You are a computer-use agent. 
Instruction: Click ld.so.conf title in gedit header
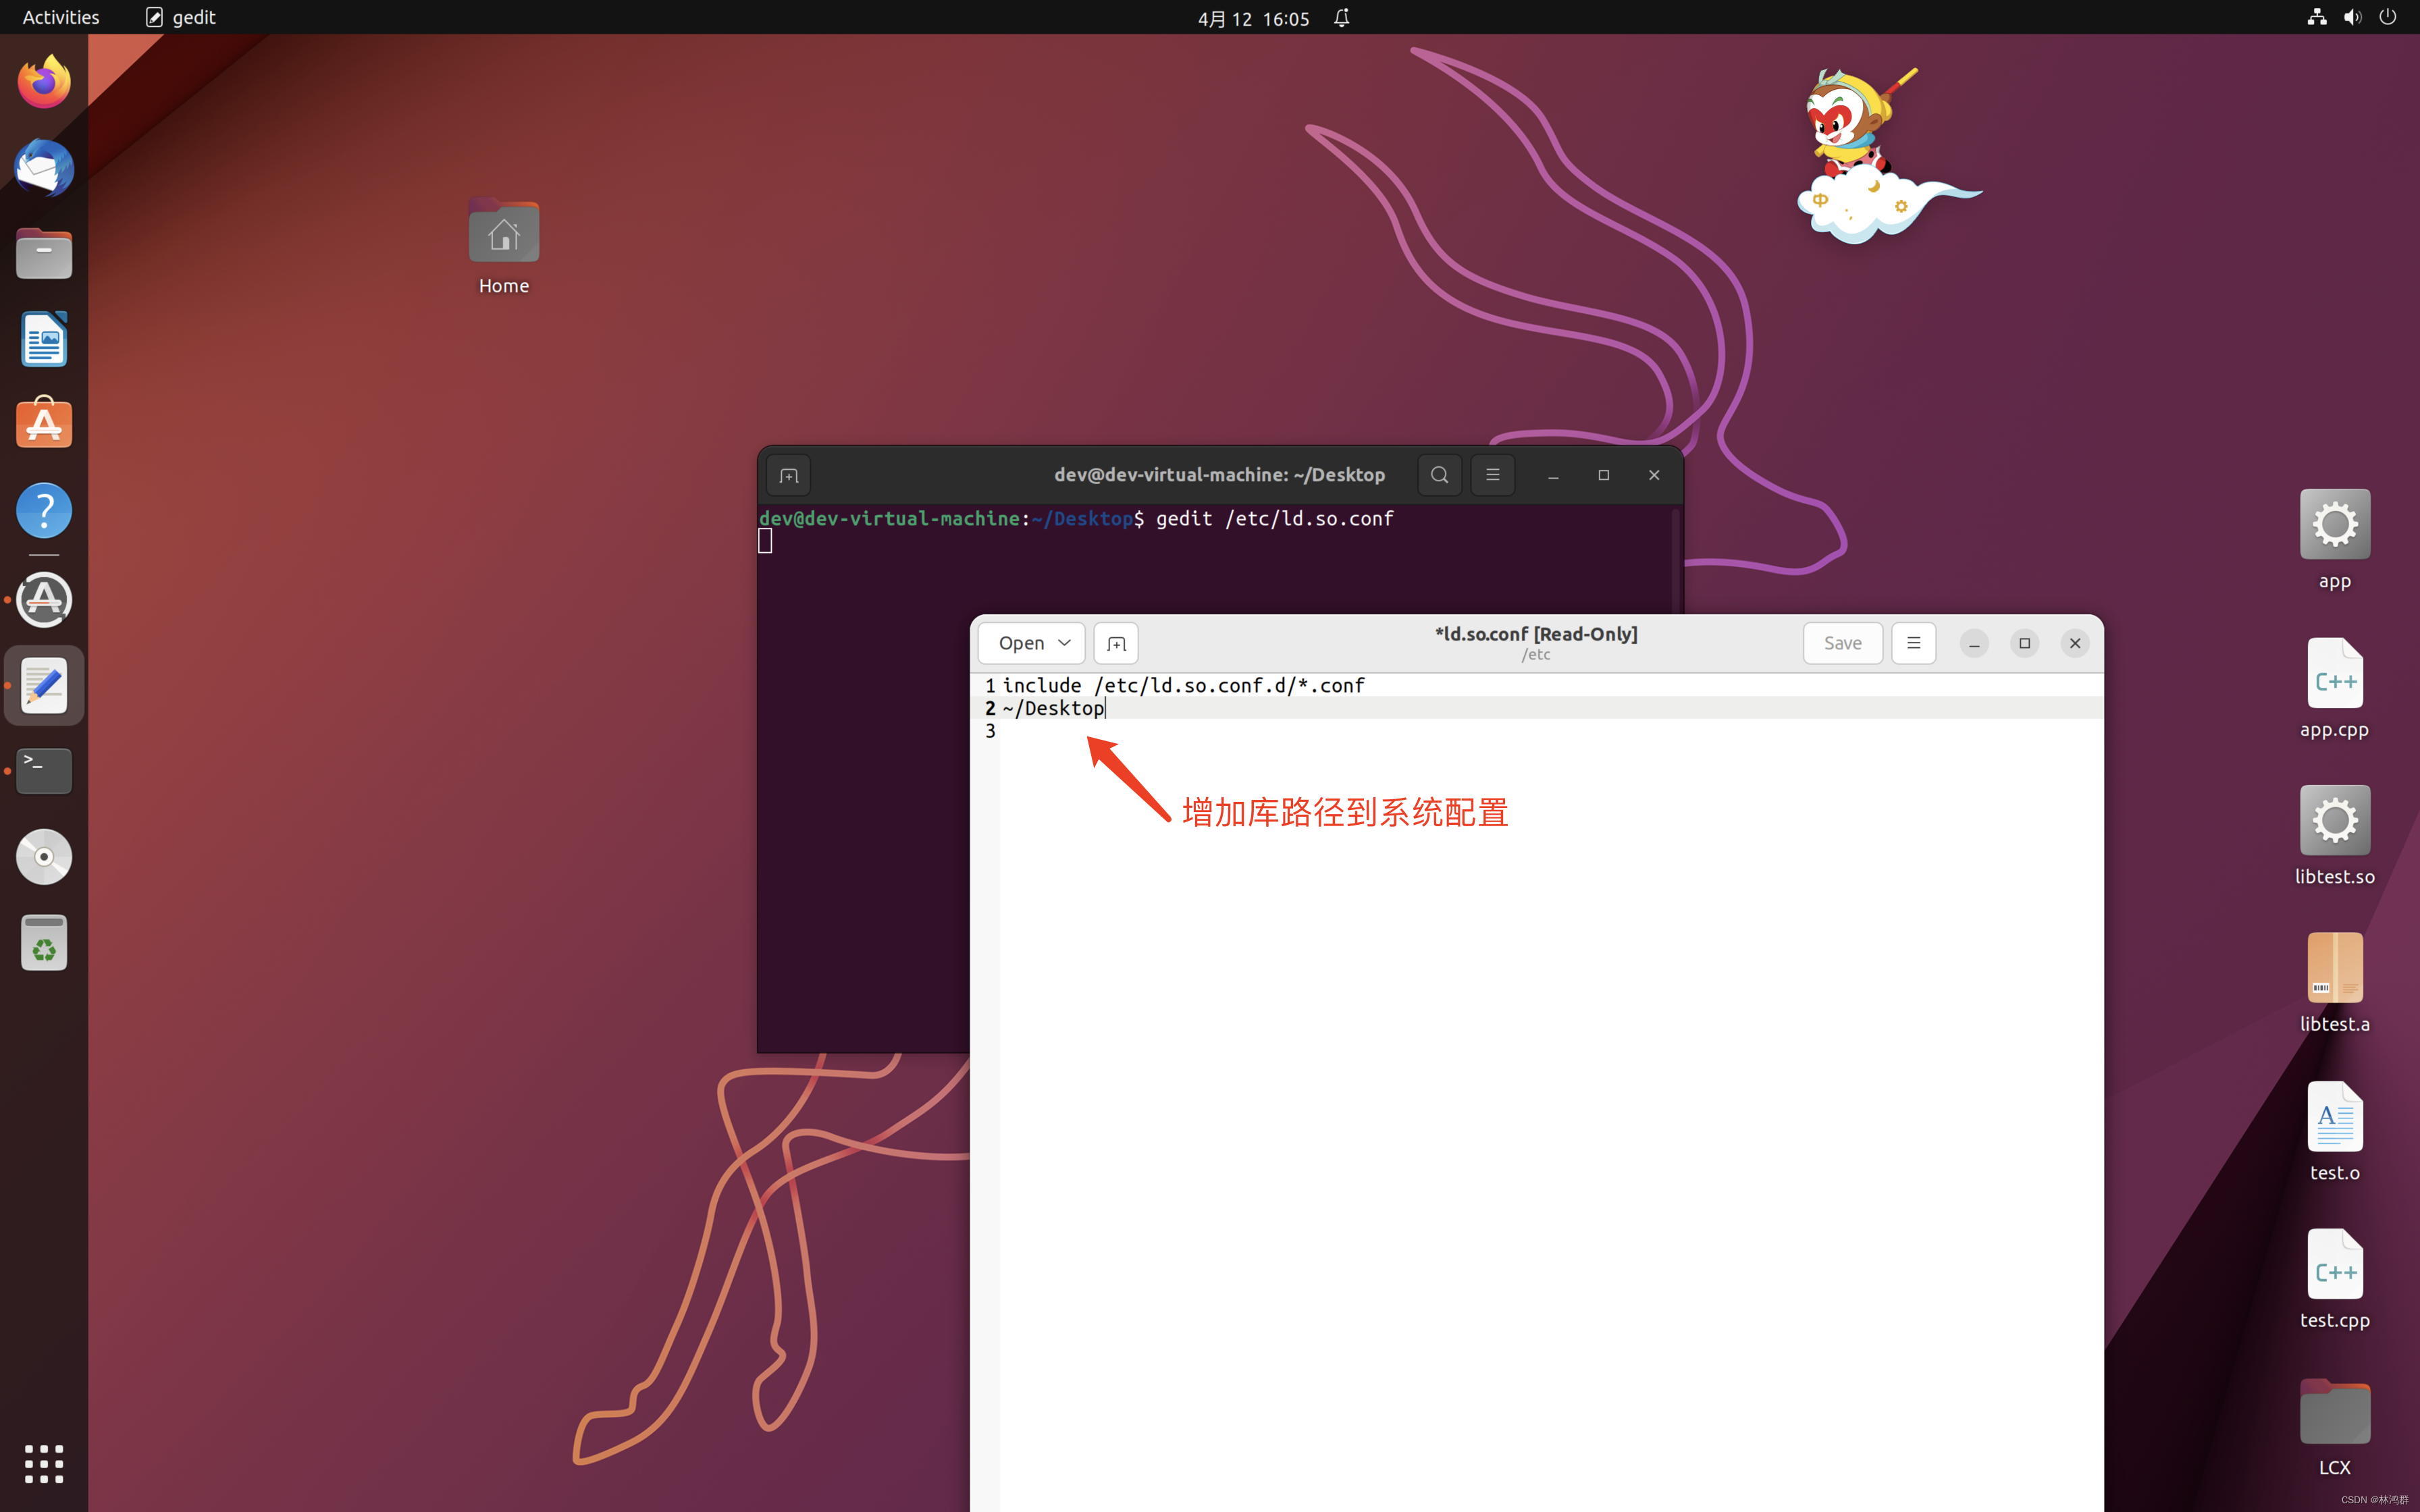(x=1536, y=634)
